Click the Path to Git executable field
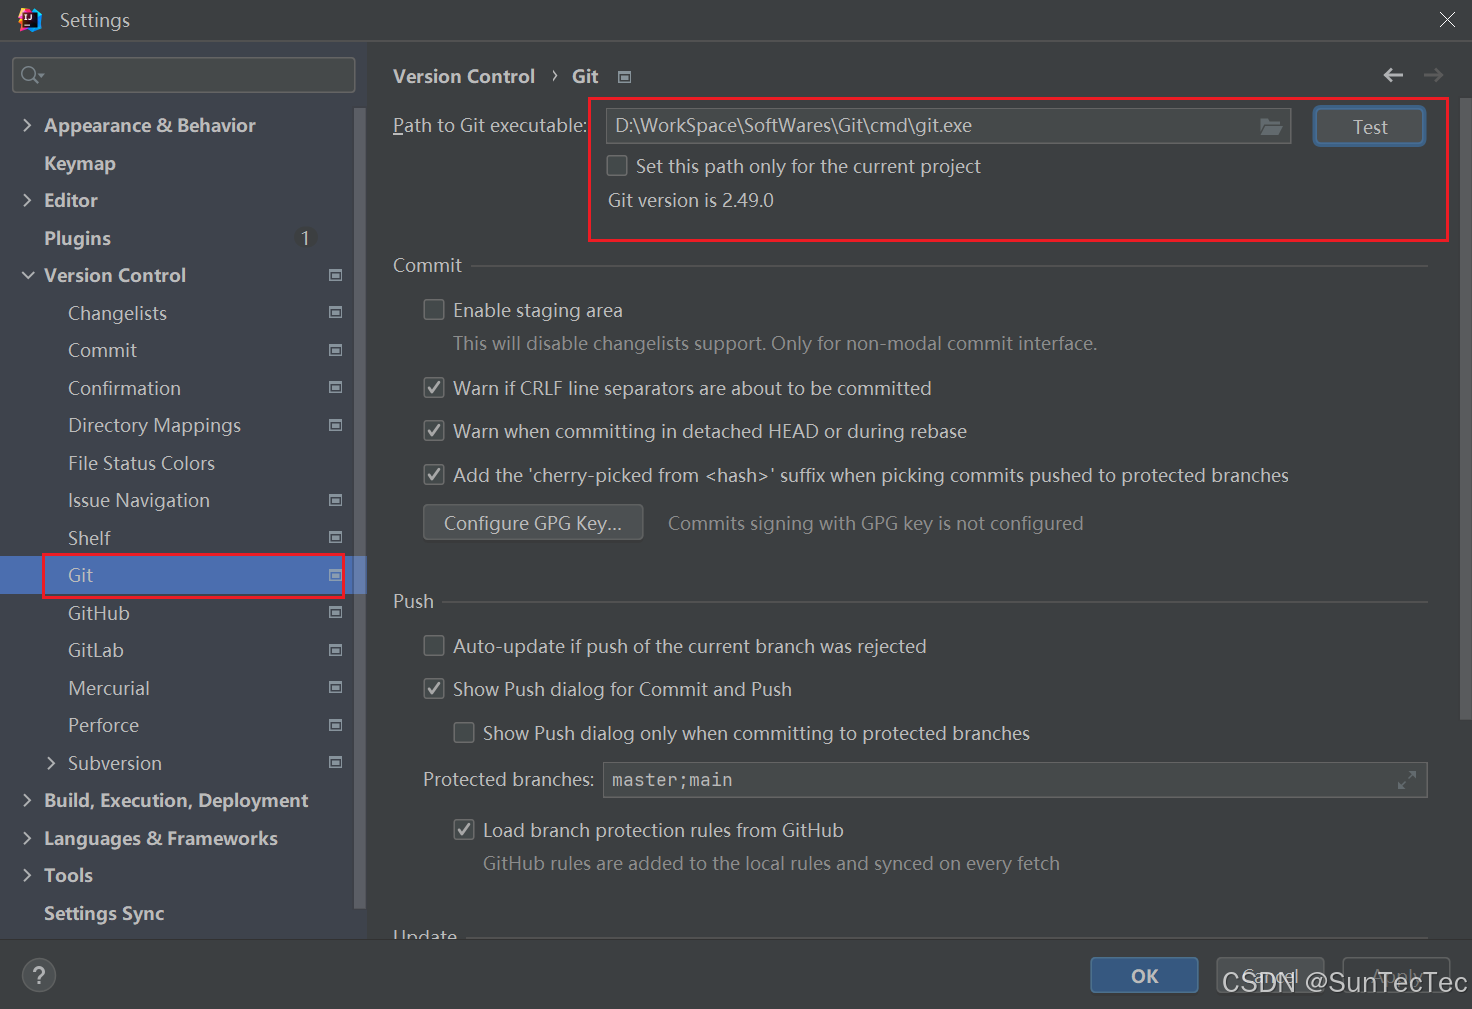The height and width of the screenshot is (1009, 1472). point(948,126)
